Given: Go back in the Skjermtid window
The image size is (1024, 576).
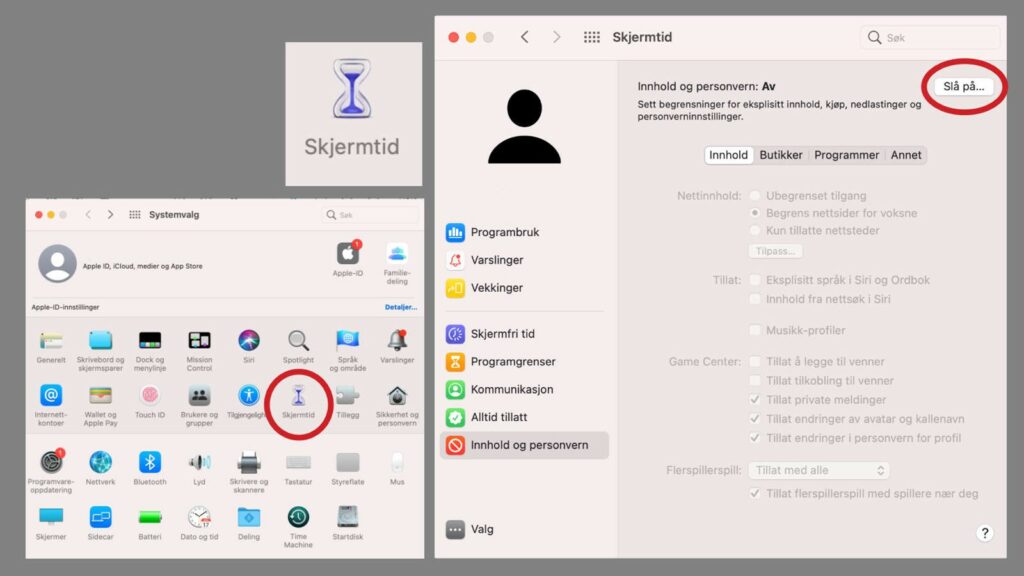Looking at the screenshot, I should [524, 37].
